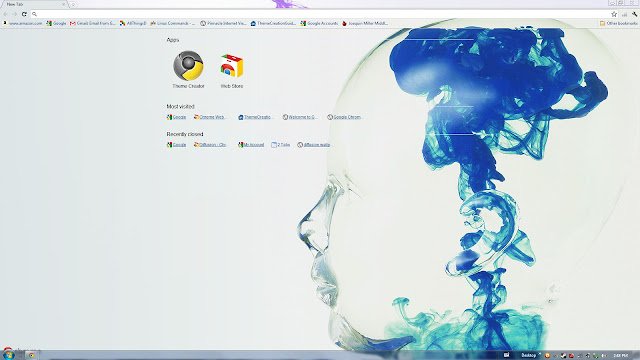
Task: Click the Desktop toolbar label in taskbar
Action: click(528, 356)
